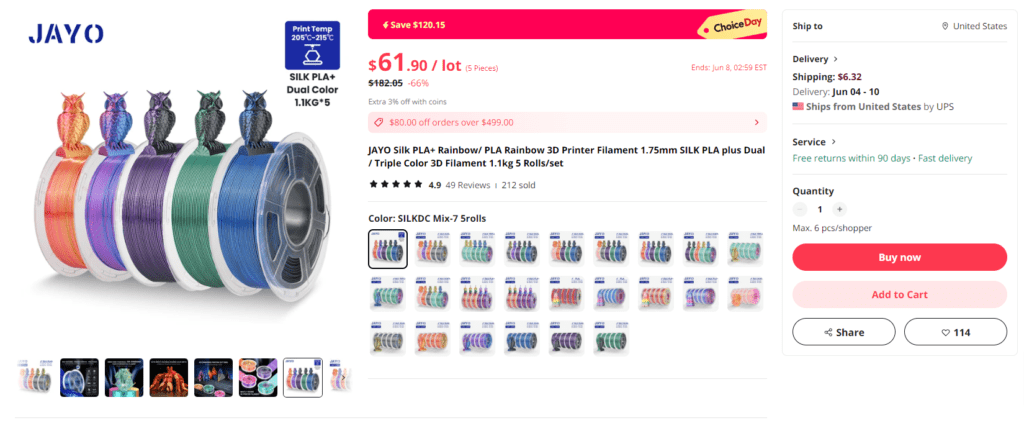Click the location pin icon beside United States
This screenshot has width=1024, height=423.
[945, 26]
